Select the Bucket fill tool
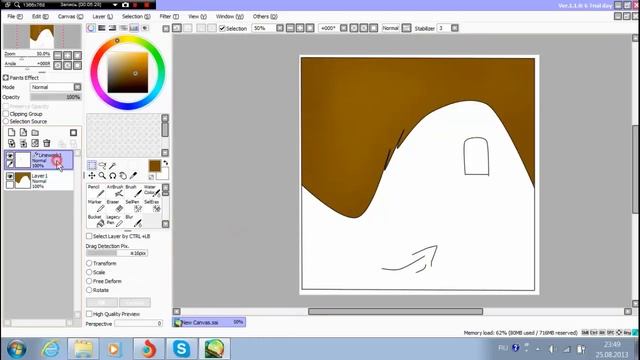The image size is (640, 360). (95, 221)
